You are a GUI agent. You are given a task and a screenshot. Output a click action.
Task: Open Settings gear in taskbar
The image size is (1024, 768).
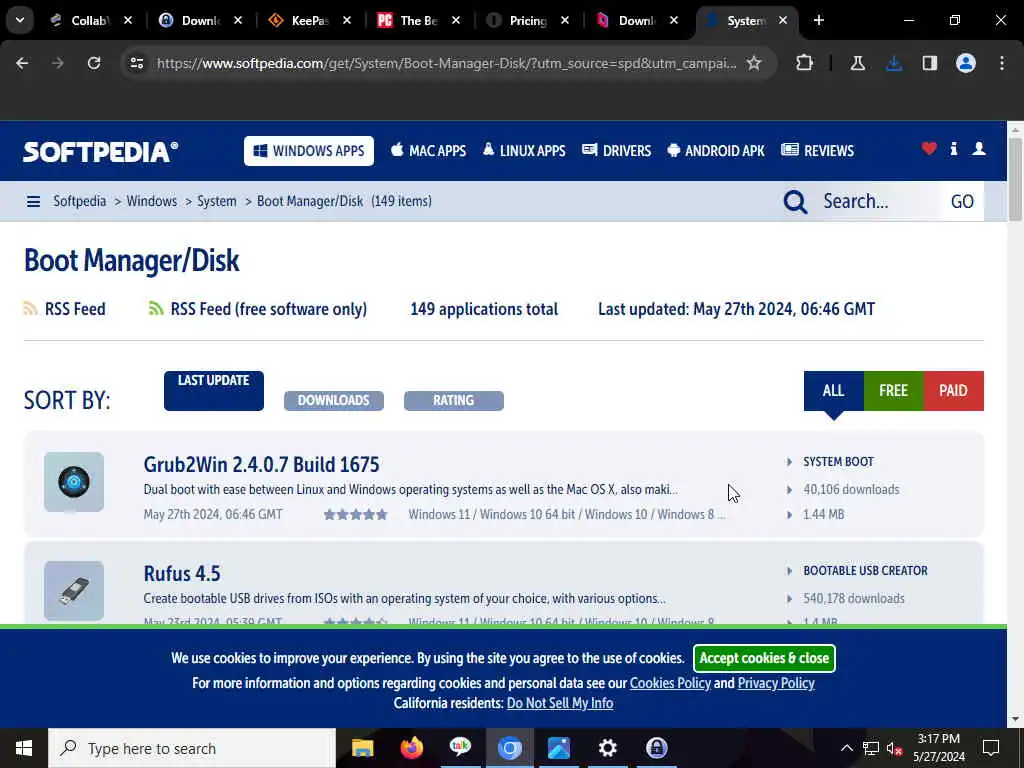point(607,748)
